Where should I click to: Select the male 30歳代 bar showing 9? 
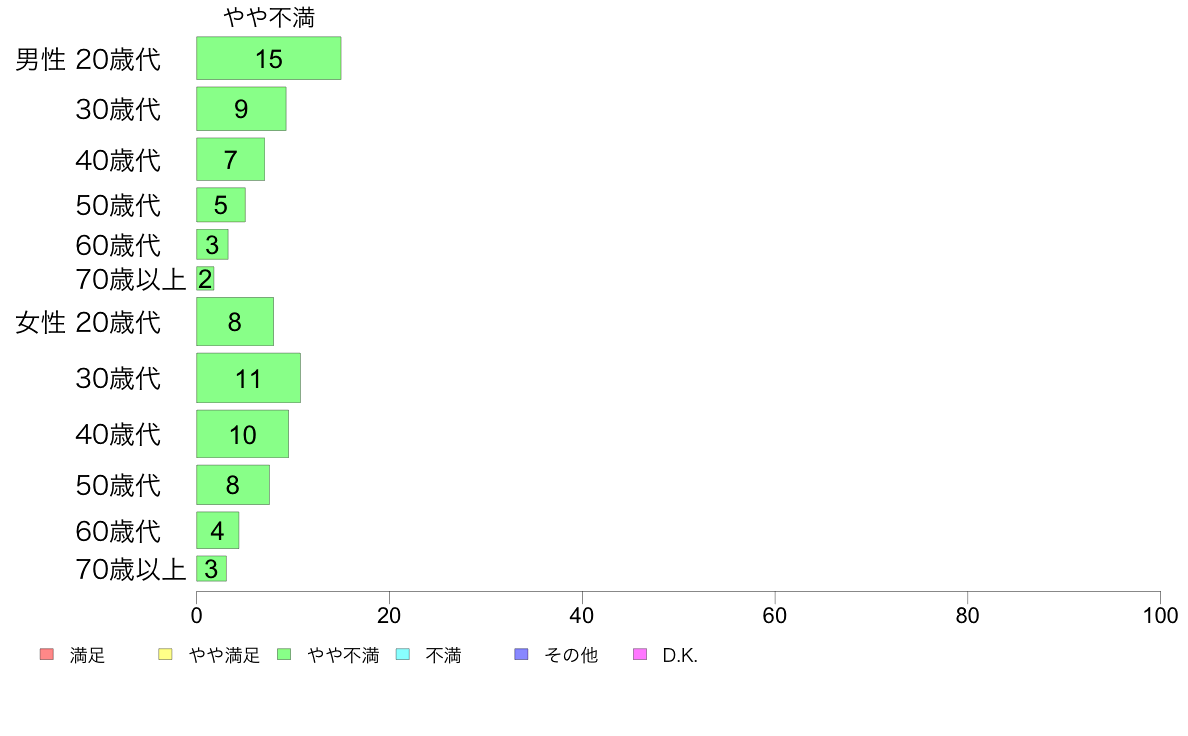tap(241, 109)
